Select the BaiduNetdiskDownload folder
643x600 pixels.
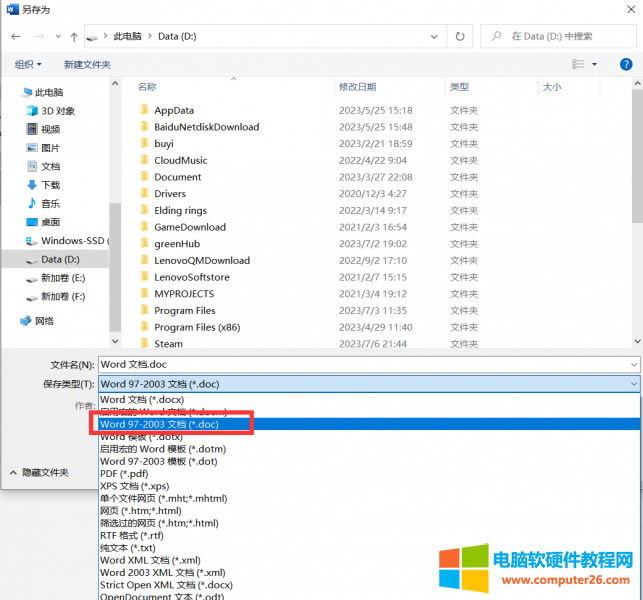click(206, 127)
